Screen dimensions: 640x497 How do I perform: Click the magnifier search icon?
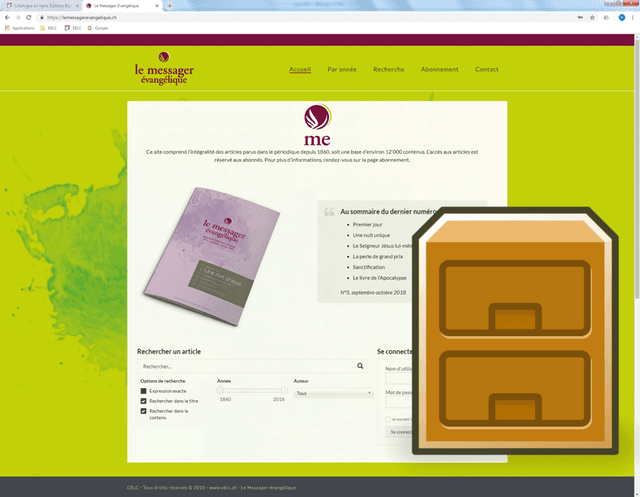click(x=360, y=366)
